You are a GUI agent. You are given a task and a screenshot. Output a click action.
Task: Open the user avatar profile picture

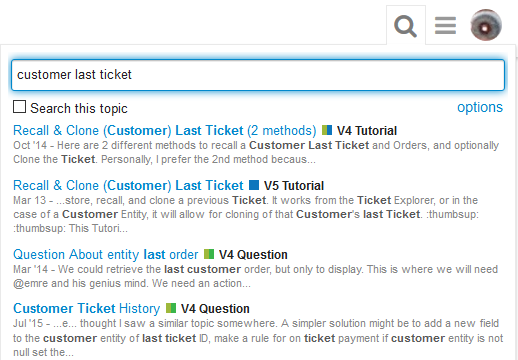(x=486, y=25)
